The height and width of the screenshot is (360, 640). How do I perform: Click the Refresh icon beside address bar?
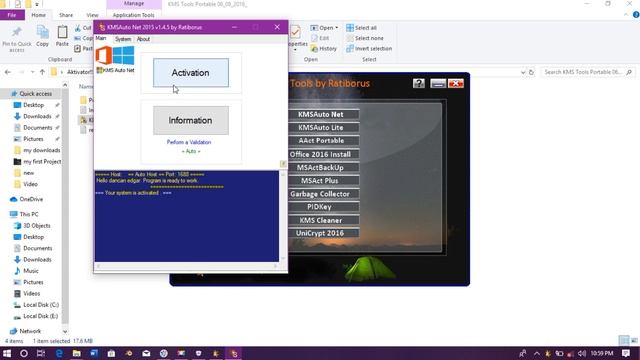(531, 72)
